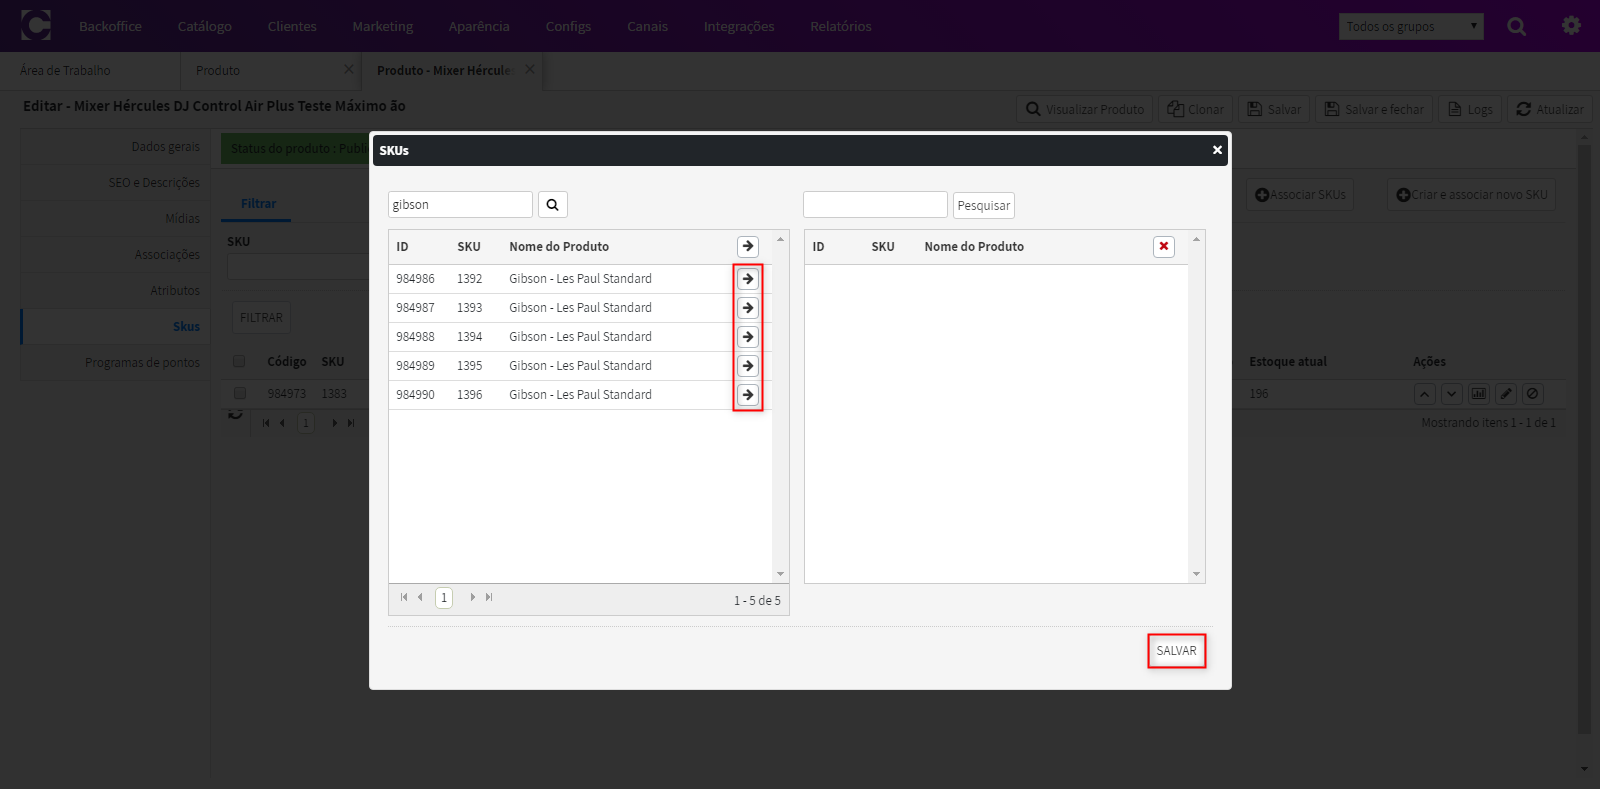Screen dimensions: 1600x789
Task: Open the Aparência menu
Action: tap(479, 26)
